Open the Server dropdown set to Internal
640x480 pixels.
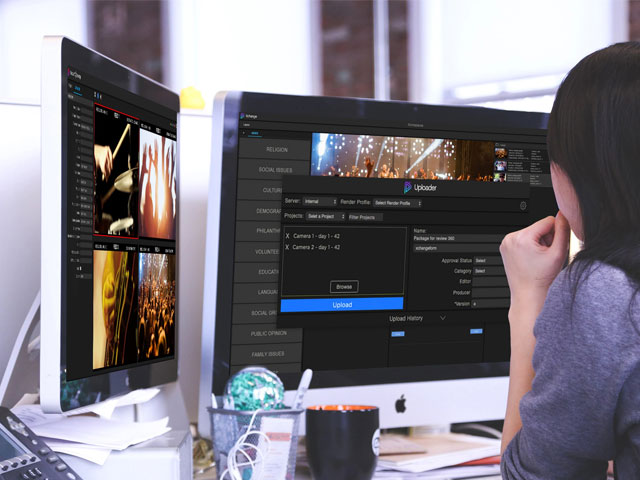point(320,201)
